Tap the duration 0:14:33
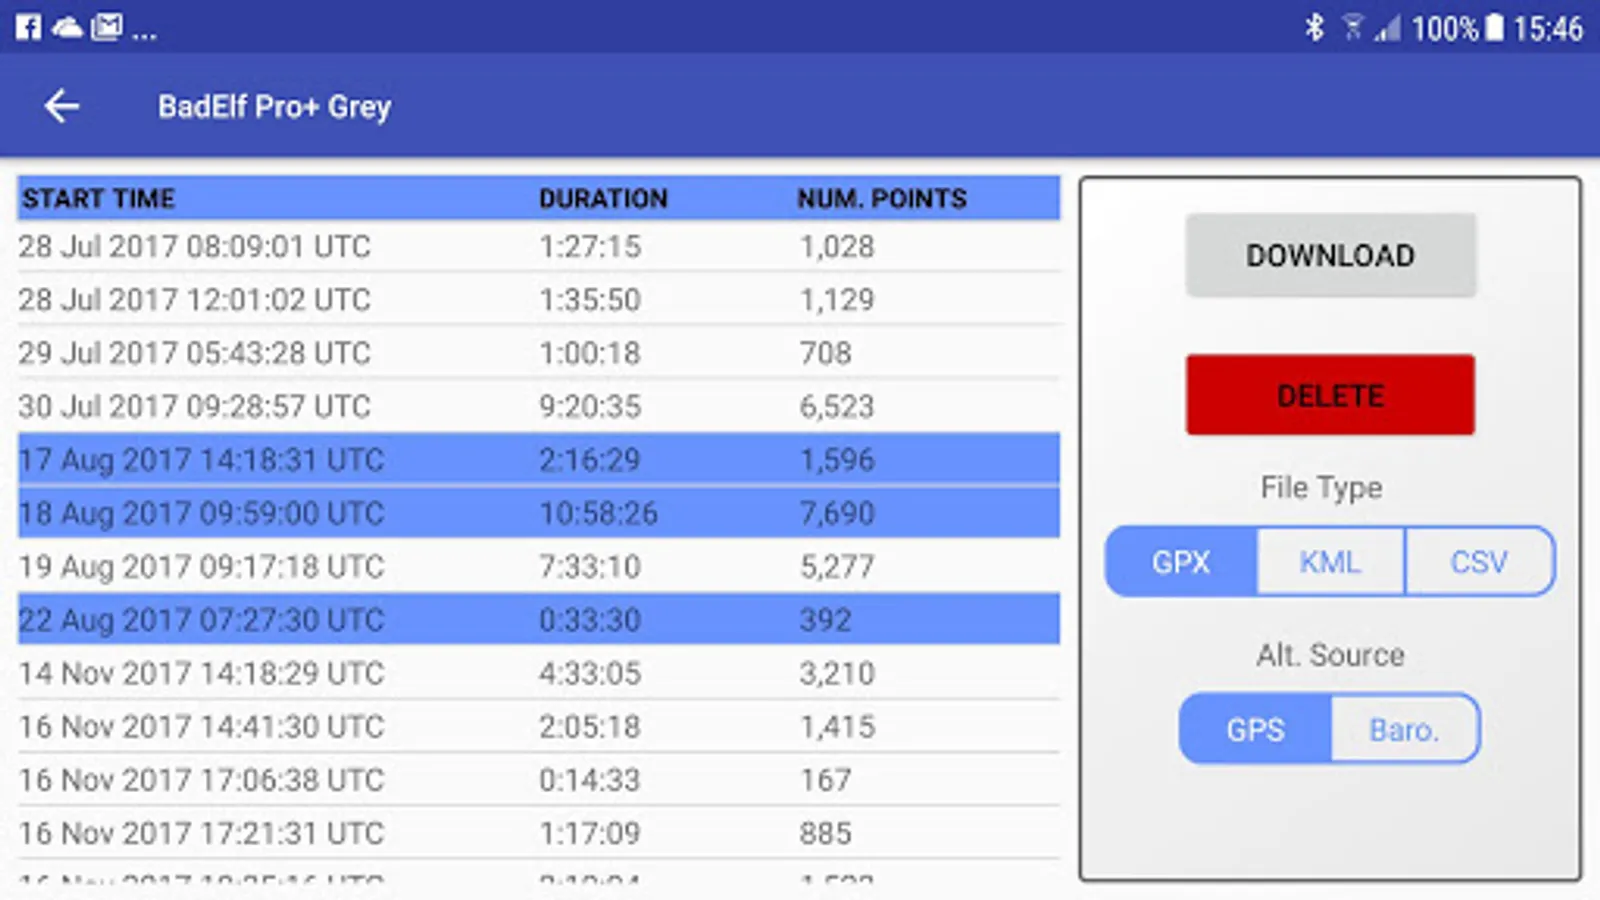1600x900 pixels. click(590, 780)
